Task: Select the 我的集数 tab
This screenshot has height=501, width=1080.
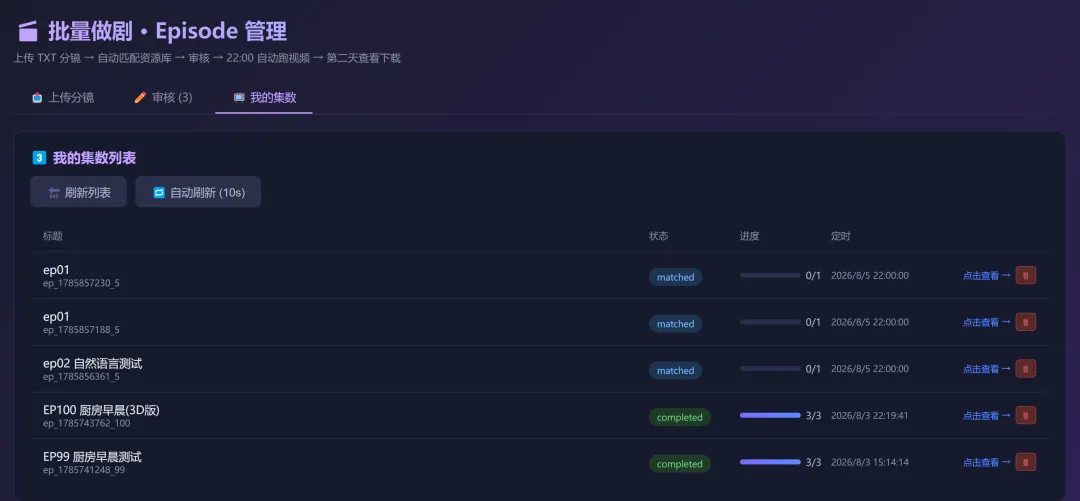Action: (264, 97)
